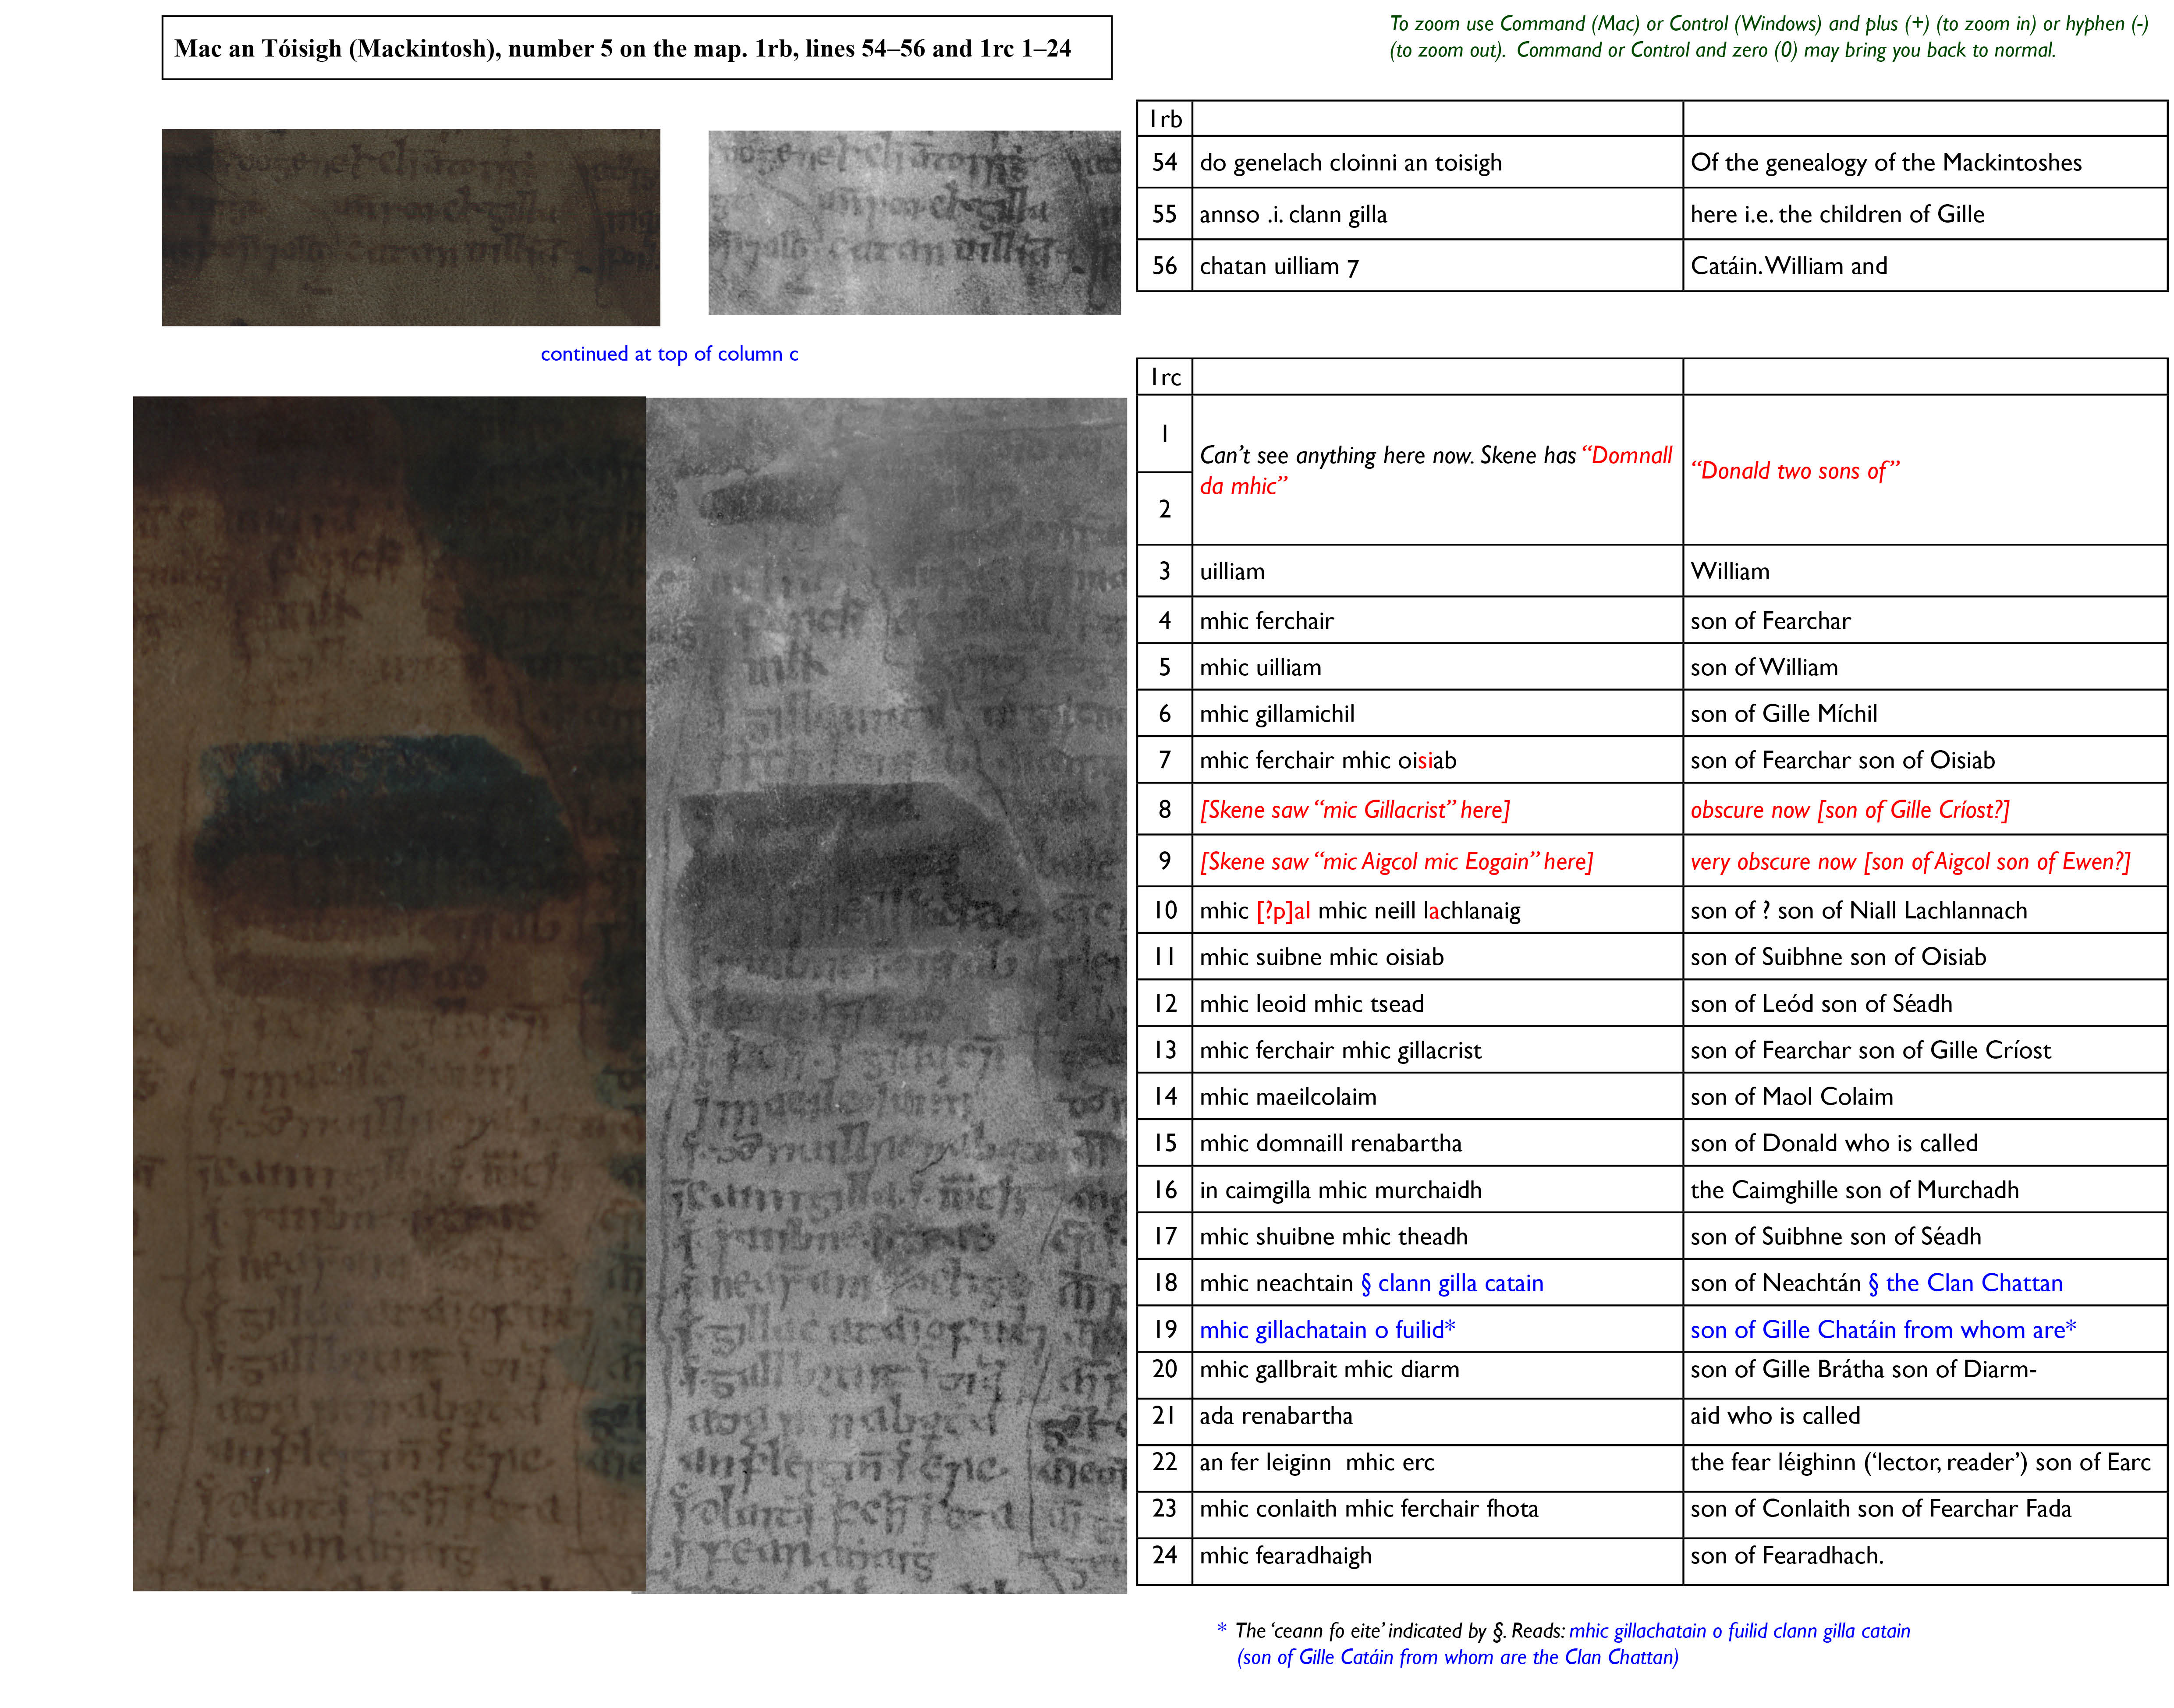Select cell 'in caimgilla mhic murchaidh'
Viewport: 2174px width, 1708px height.
1437,1190
